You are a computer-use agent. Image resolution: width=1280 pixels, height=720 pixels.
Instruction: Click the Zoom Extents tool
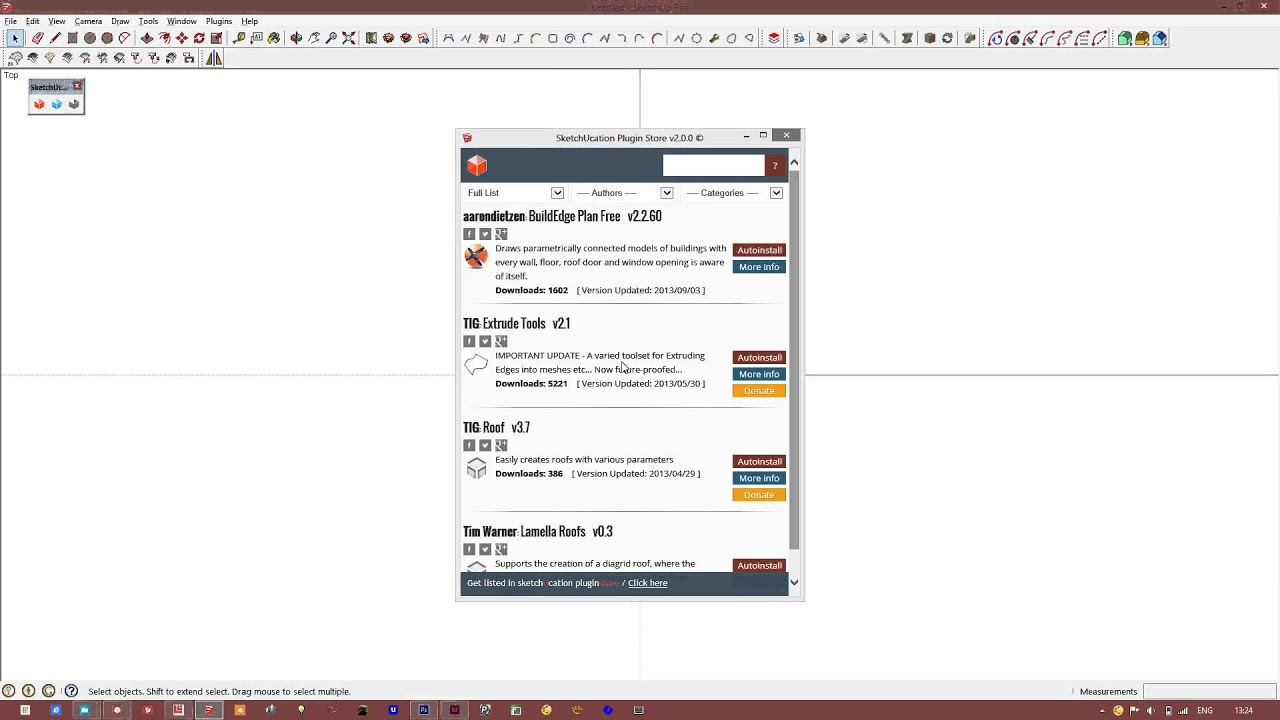click(349, 38)
